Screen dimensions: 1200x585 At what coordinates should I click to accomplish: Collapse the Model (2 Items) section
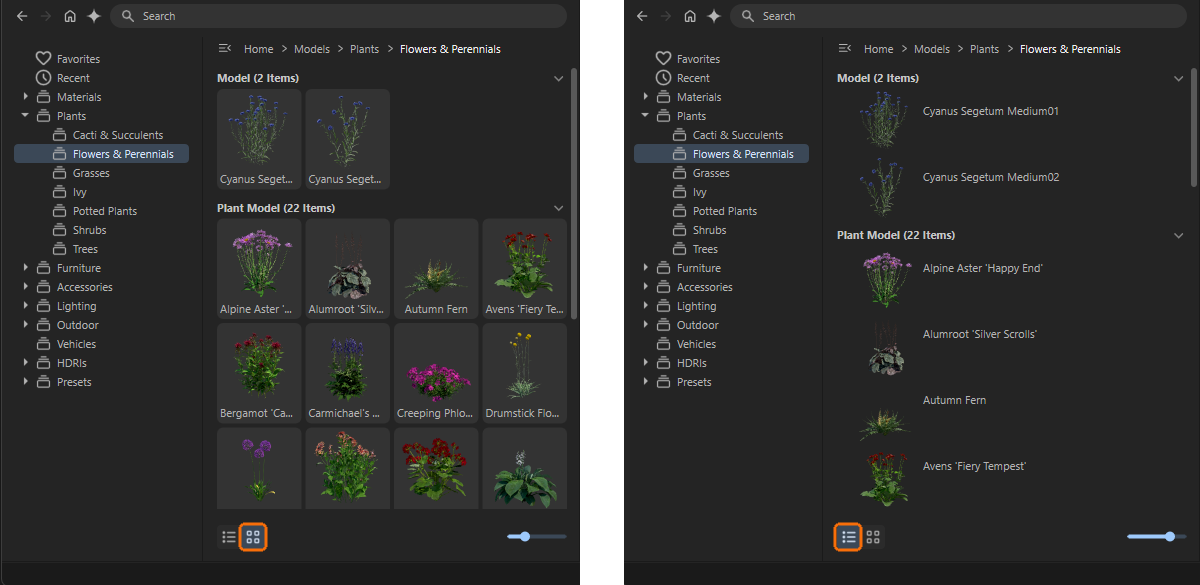click(559, 77)
